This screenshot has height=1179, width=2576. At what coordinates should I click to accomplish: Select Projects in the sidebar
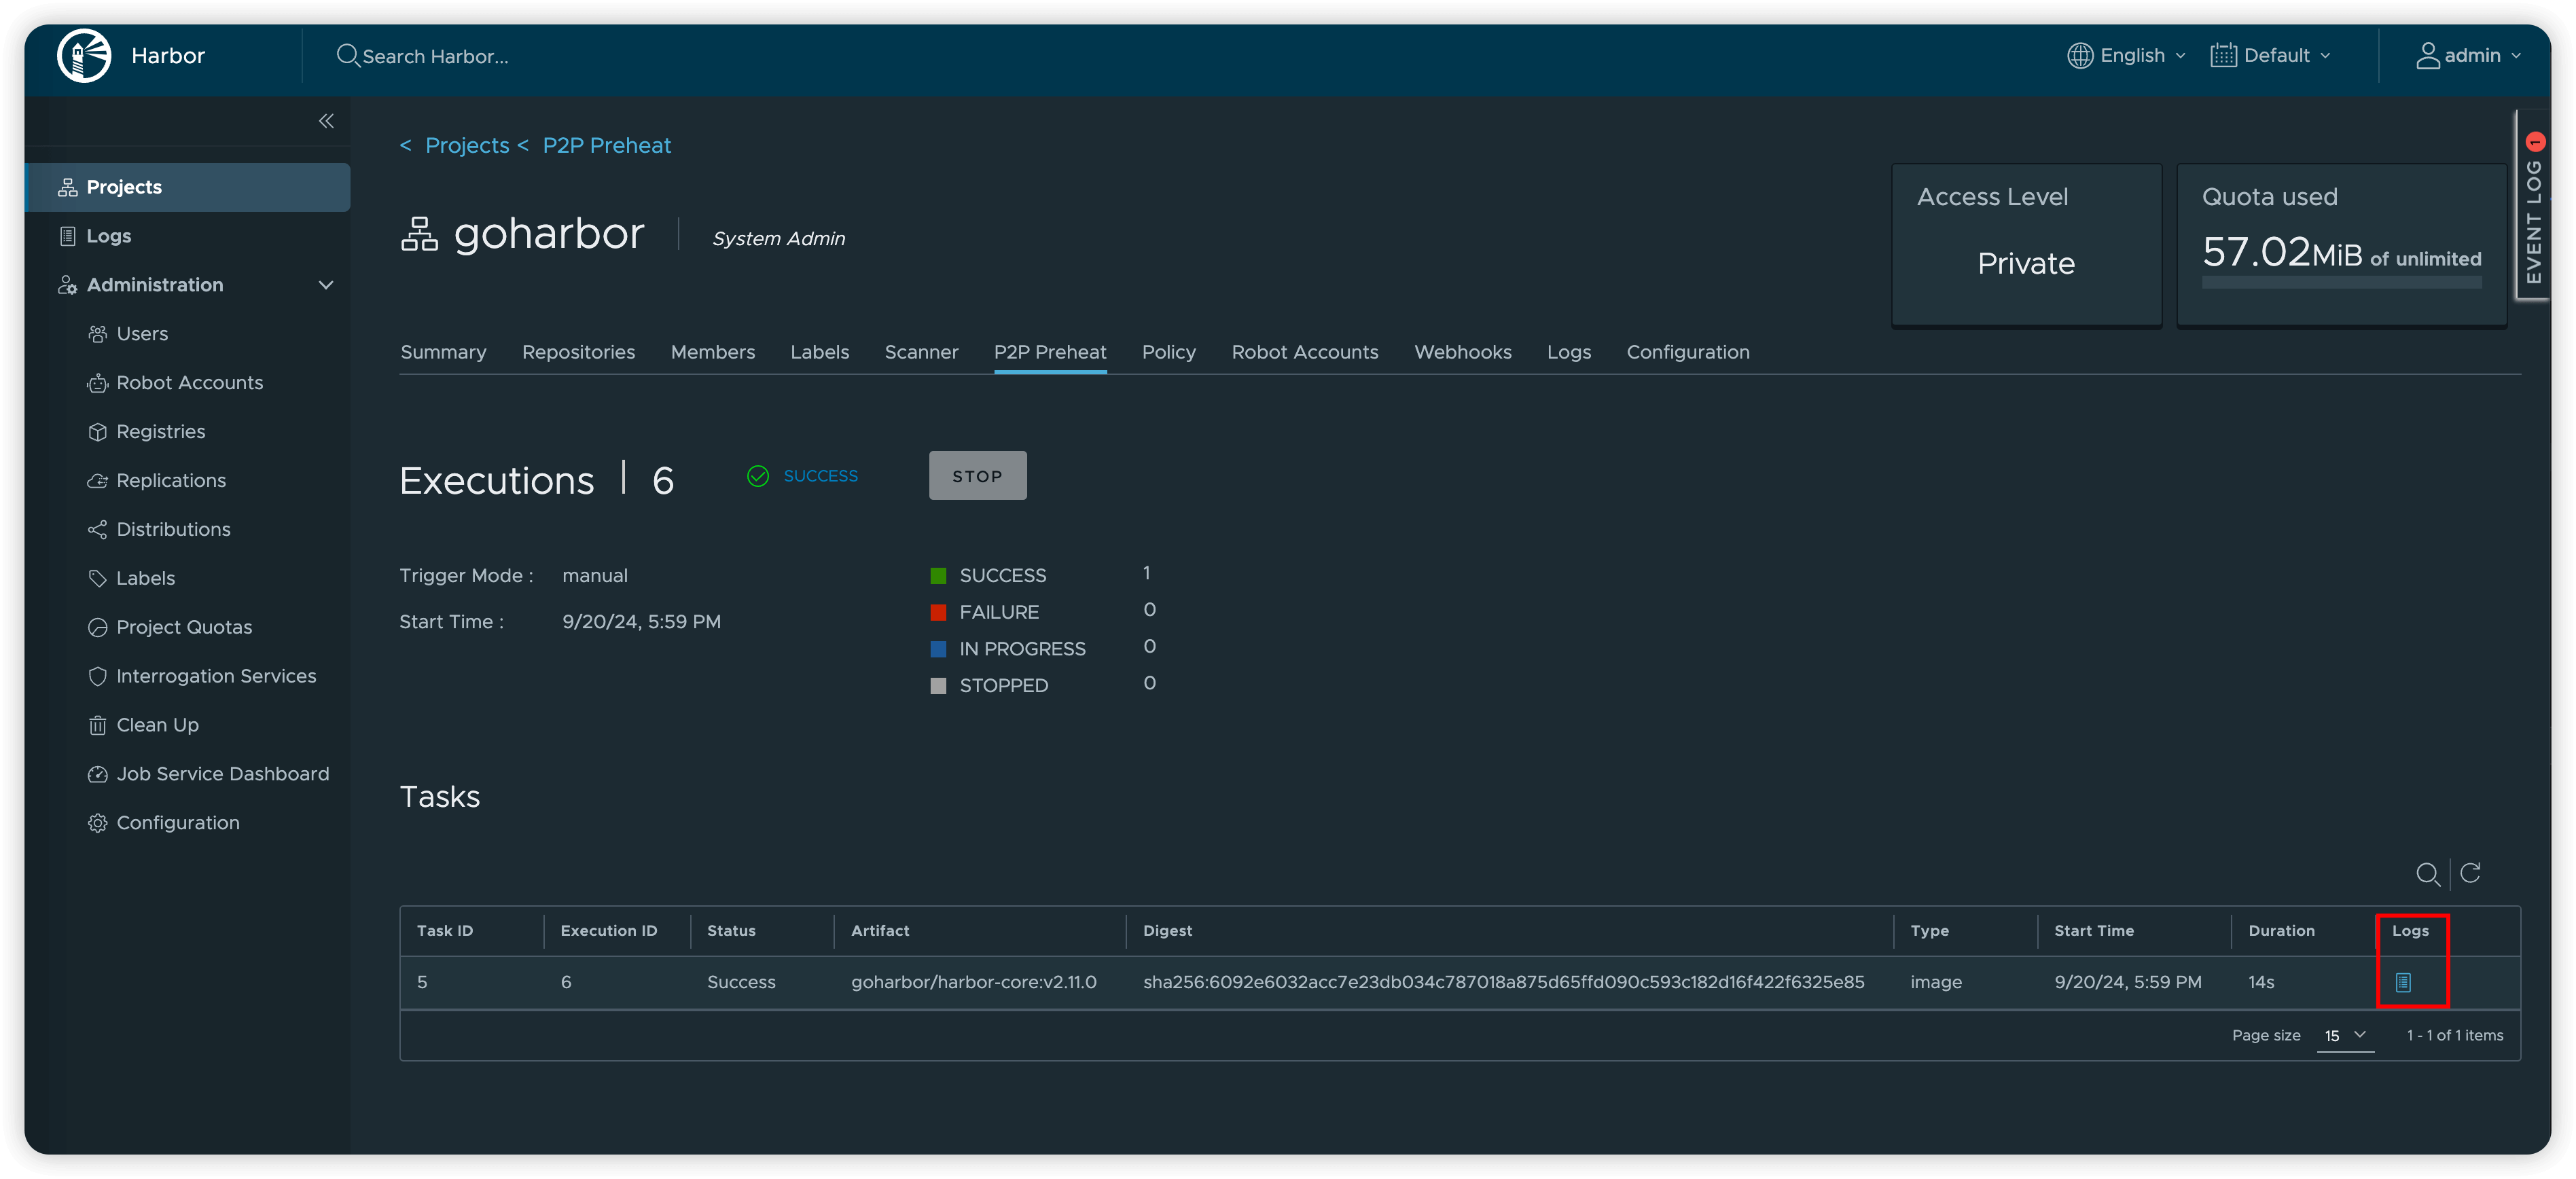click(x=188, y=187)
